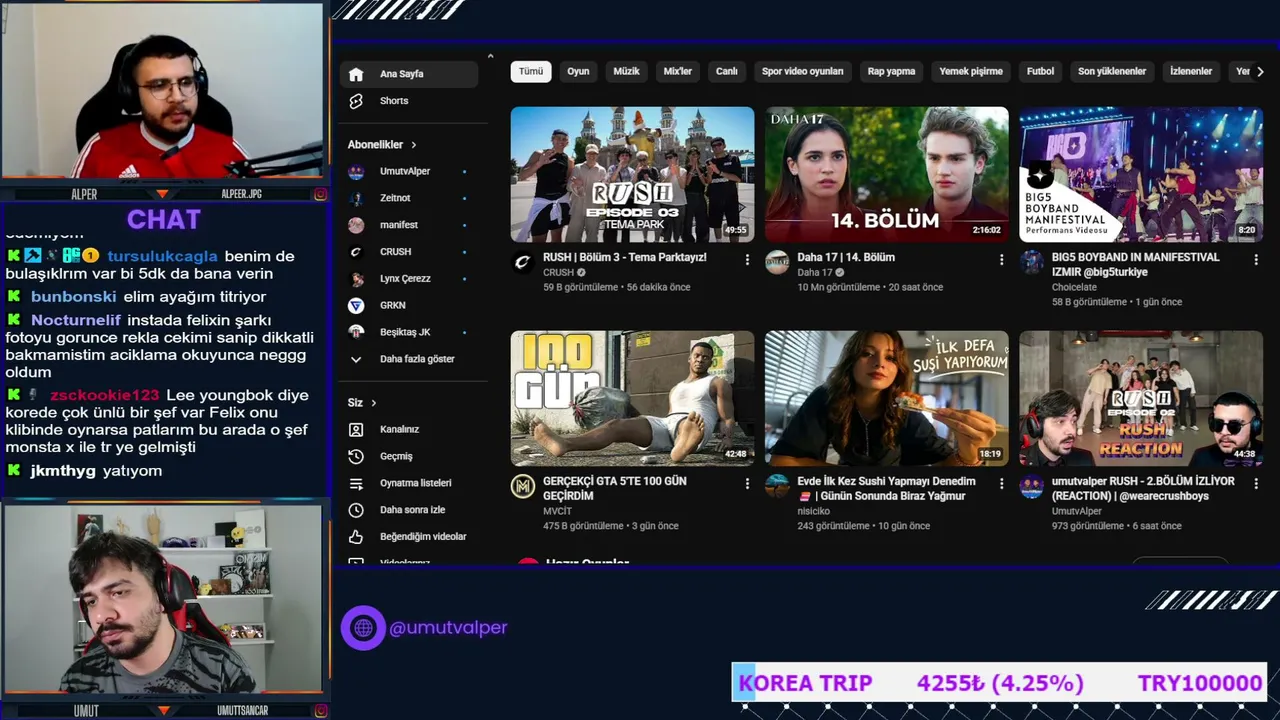Viewport: 1280px width, 720px height.
Task: Open options menu for BIG5 BOYBAND video
Action: click(x=1256, y=259)
